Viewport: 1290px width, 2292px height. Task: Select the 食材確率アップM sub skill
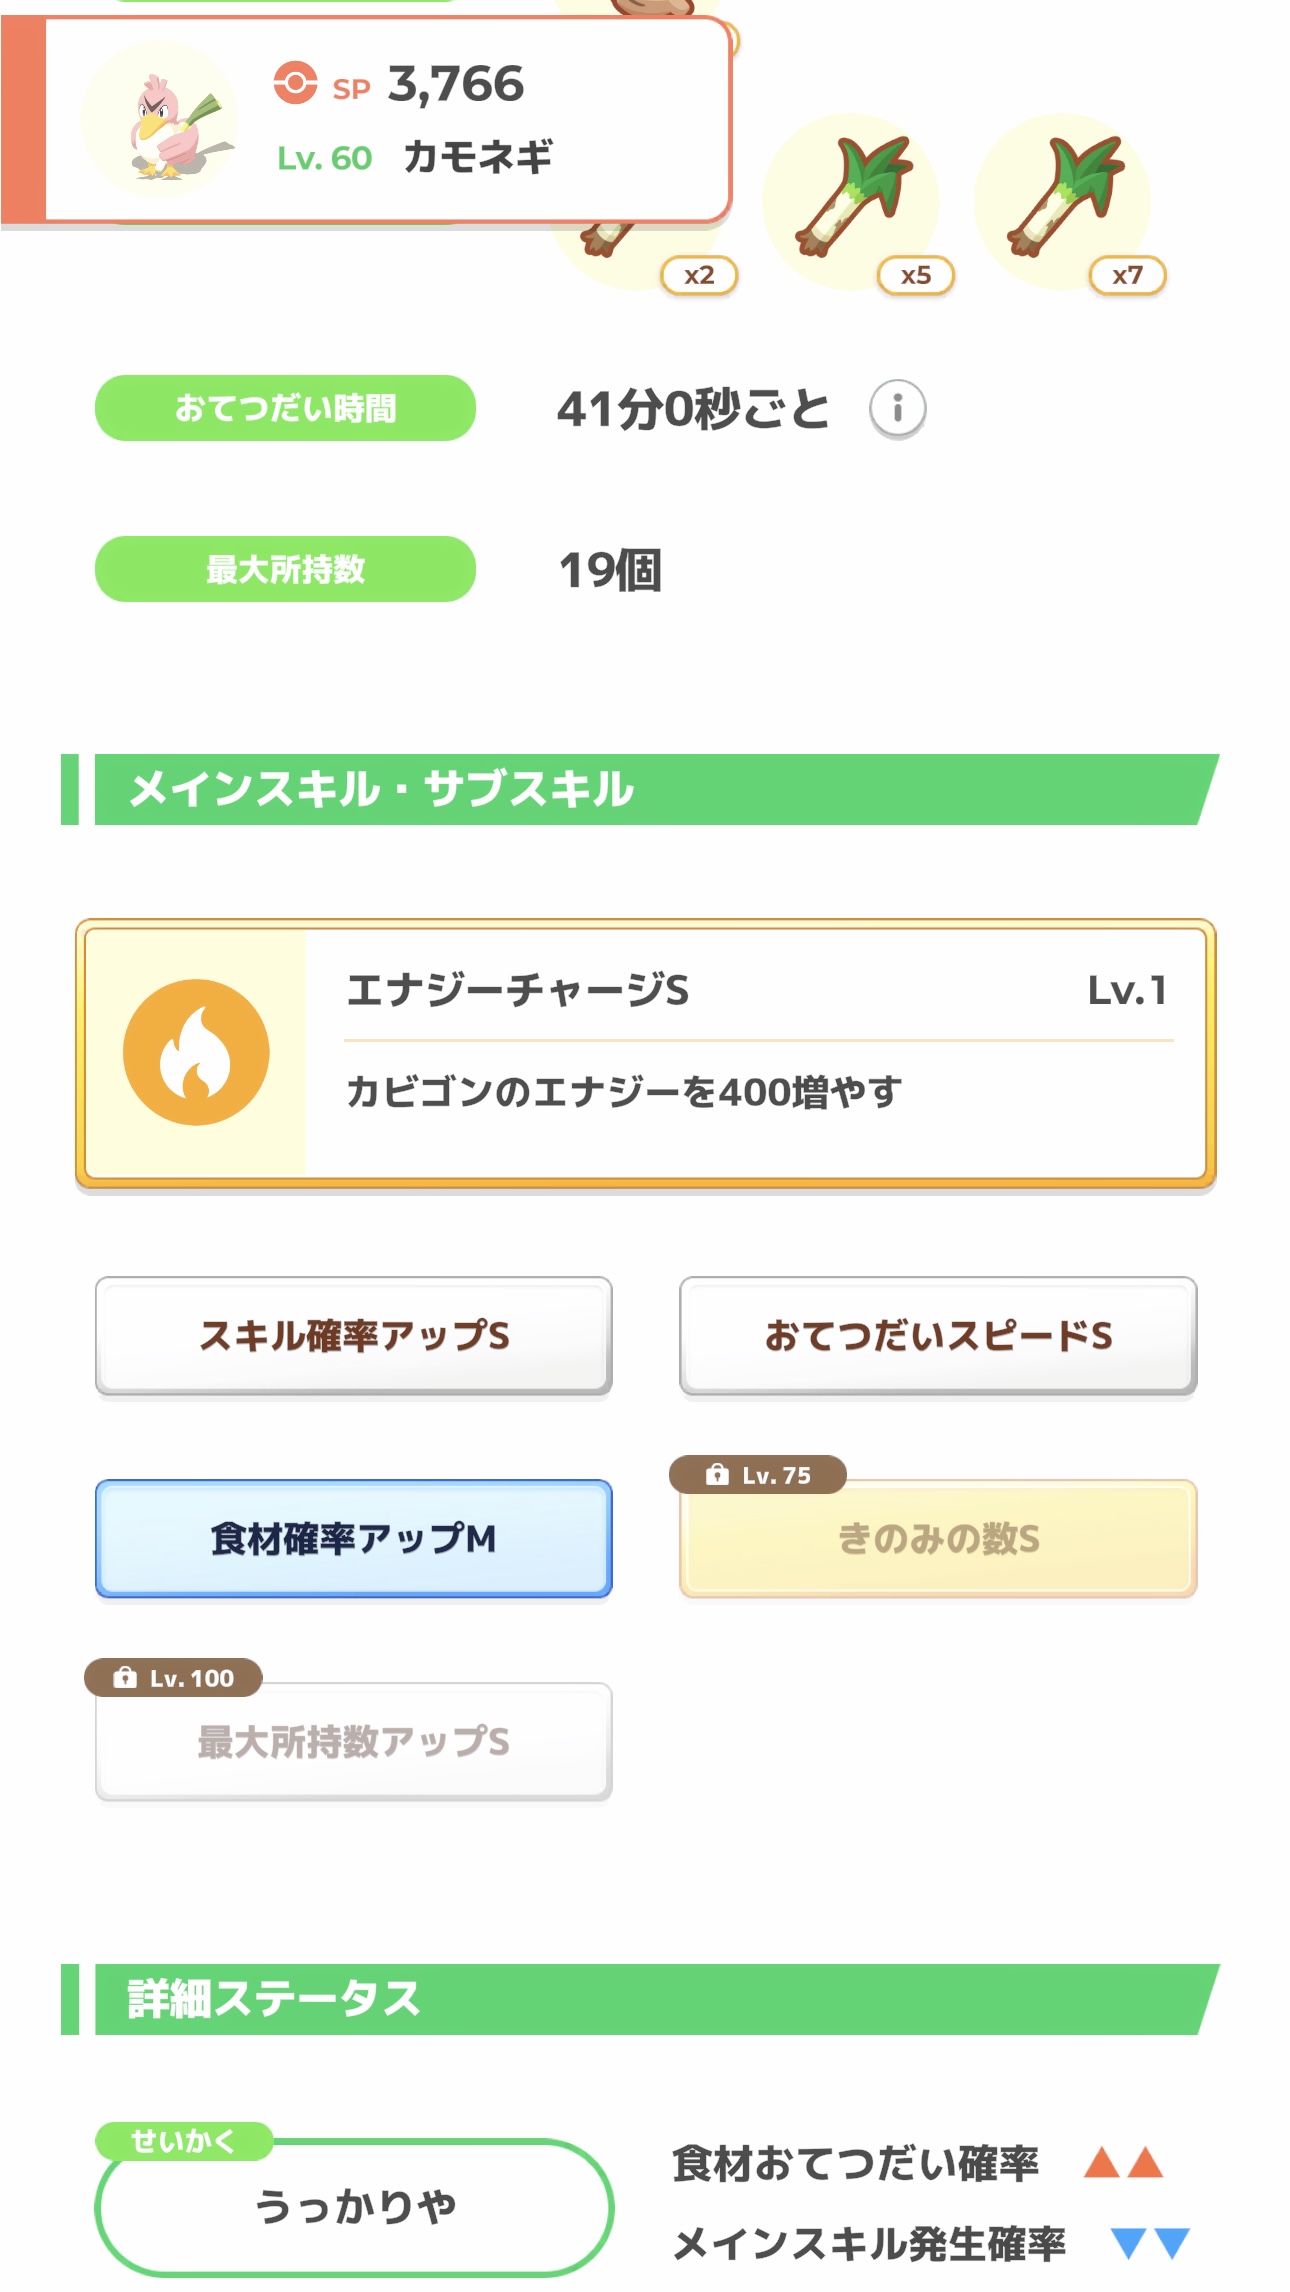click(354, 1539)
